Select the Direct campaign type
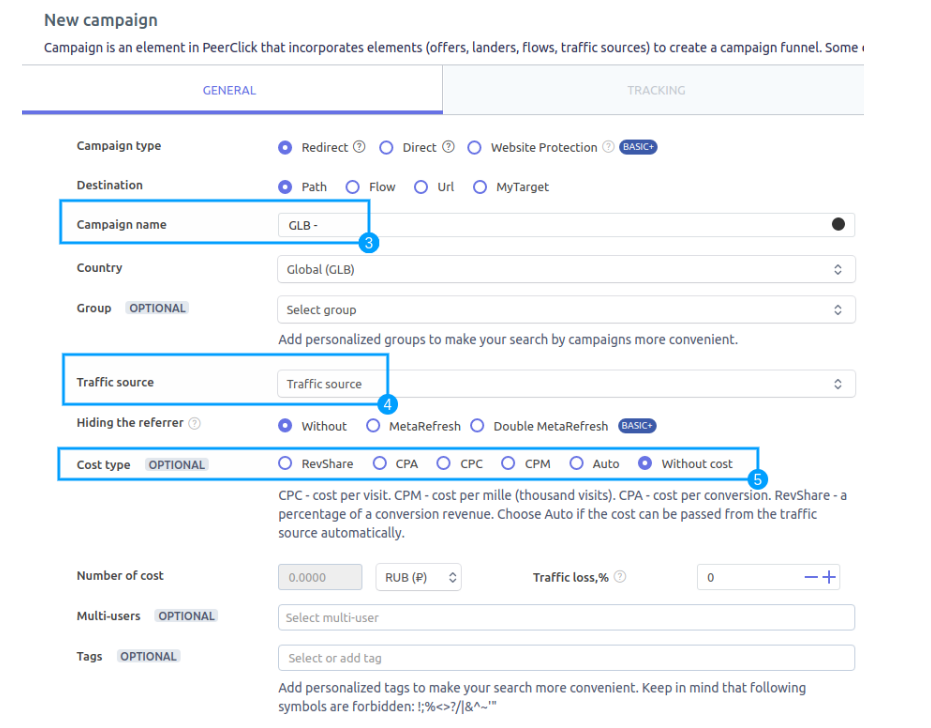Image resolution: width=931 pixels, height=728 pixels. pos(387,147)
